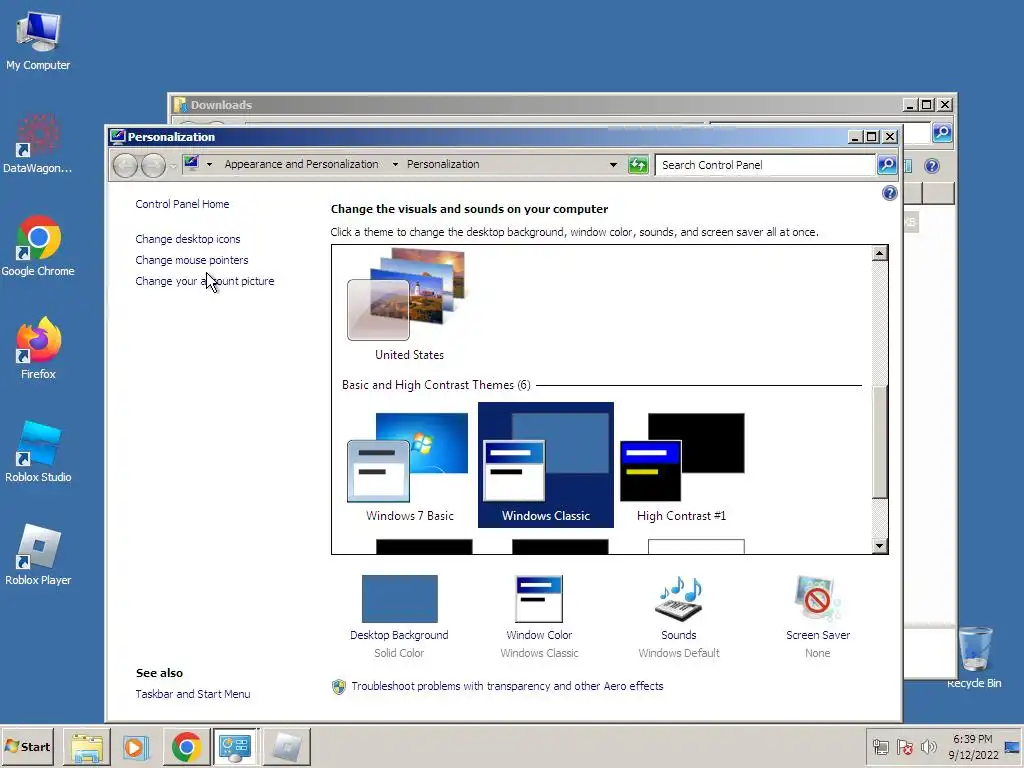Click the taskbar clock showing 6:39 PM

coord(972,746)
